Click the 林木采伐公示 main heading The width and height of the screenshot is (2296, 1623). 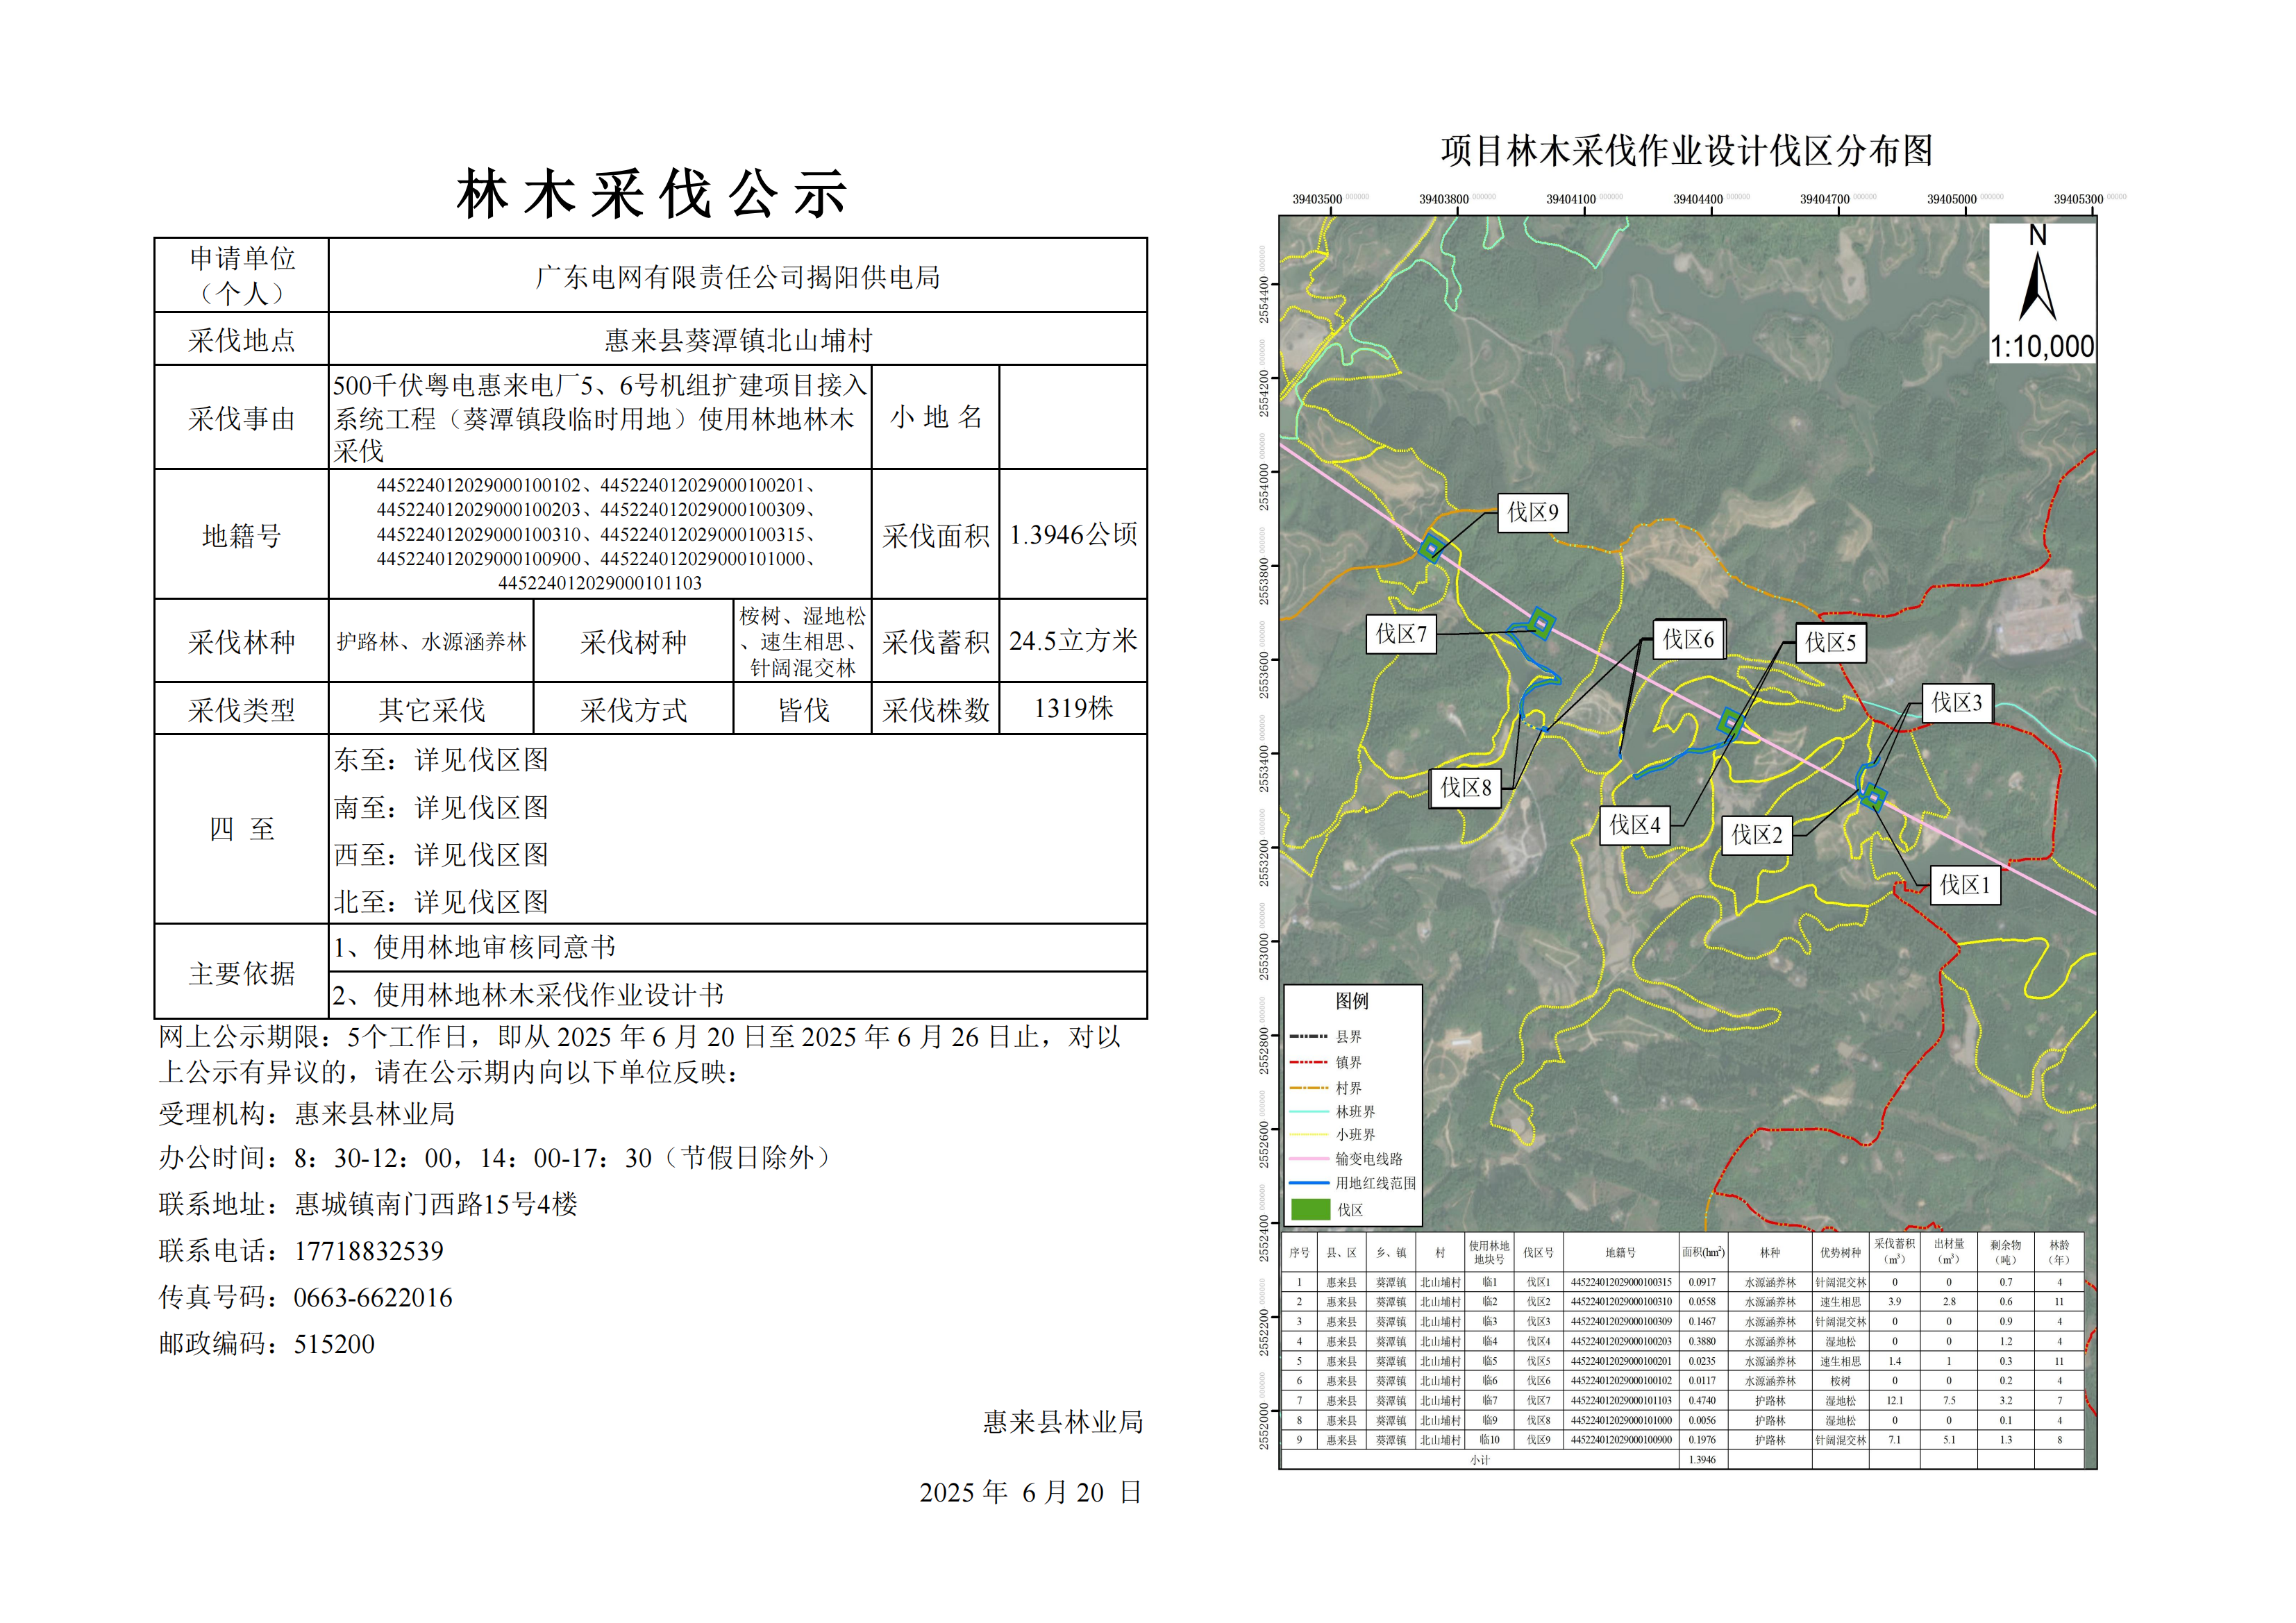pos(652,193)
